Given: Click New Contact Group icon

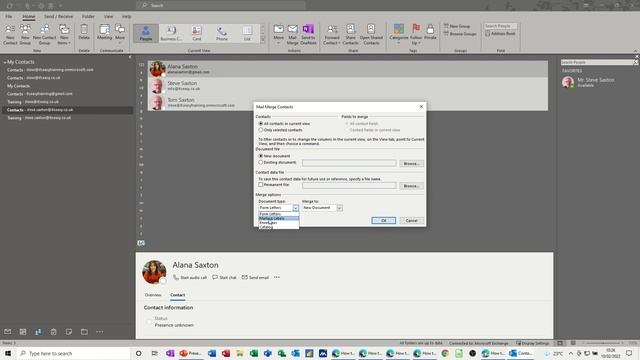Looking at the screenshot, I should [x=44, y=34].
